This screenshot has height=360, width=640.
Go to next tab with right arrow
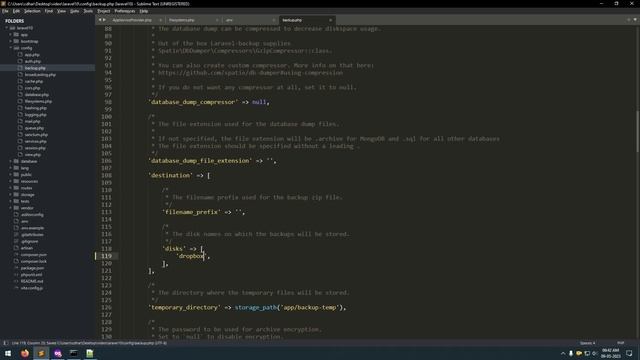(x=104, y=20)
